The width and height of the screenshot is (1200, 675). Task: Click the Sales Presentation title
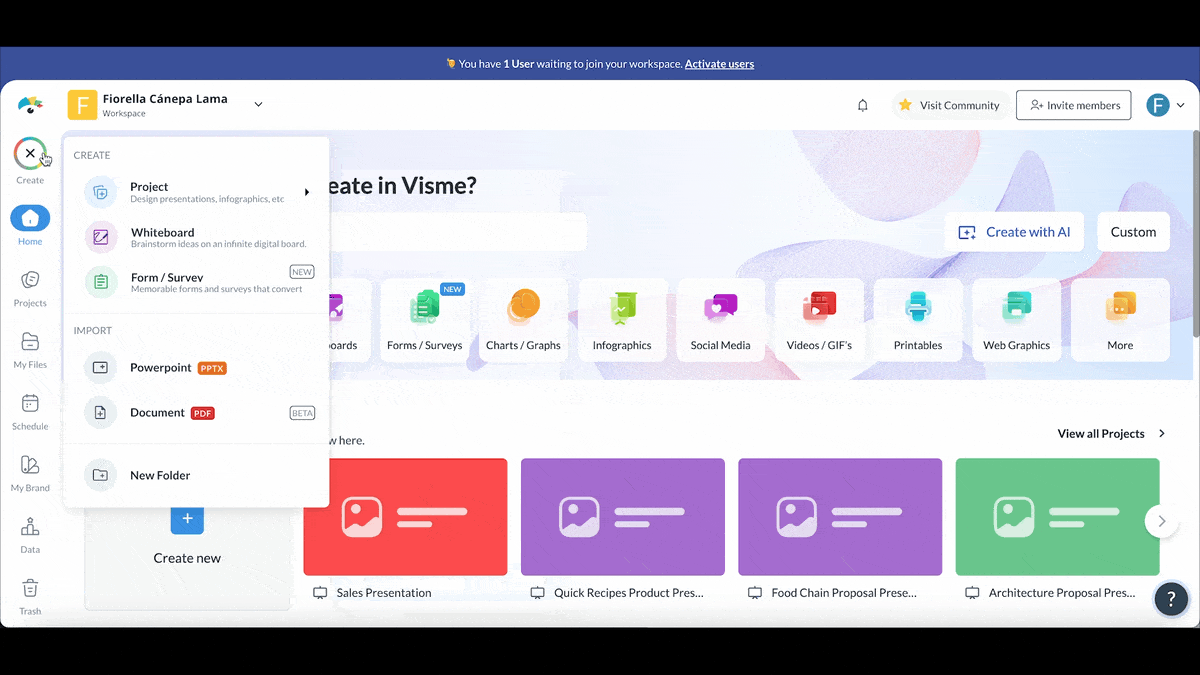click(384, 593)
